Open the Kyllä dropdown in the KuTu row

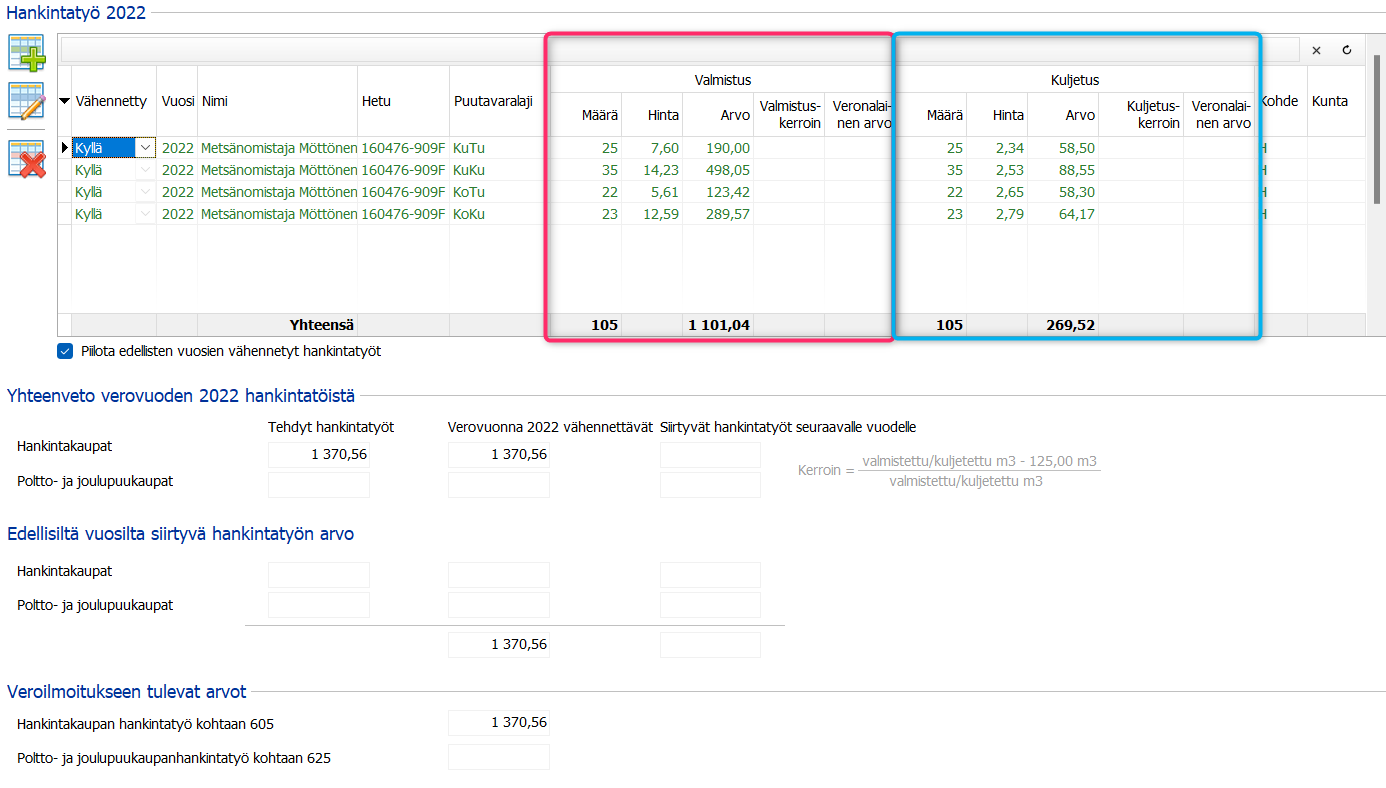pos(146,148)
